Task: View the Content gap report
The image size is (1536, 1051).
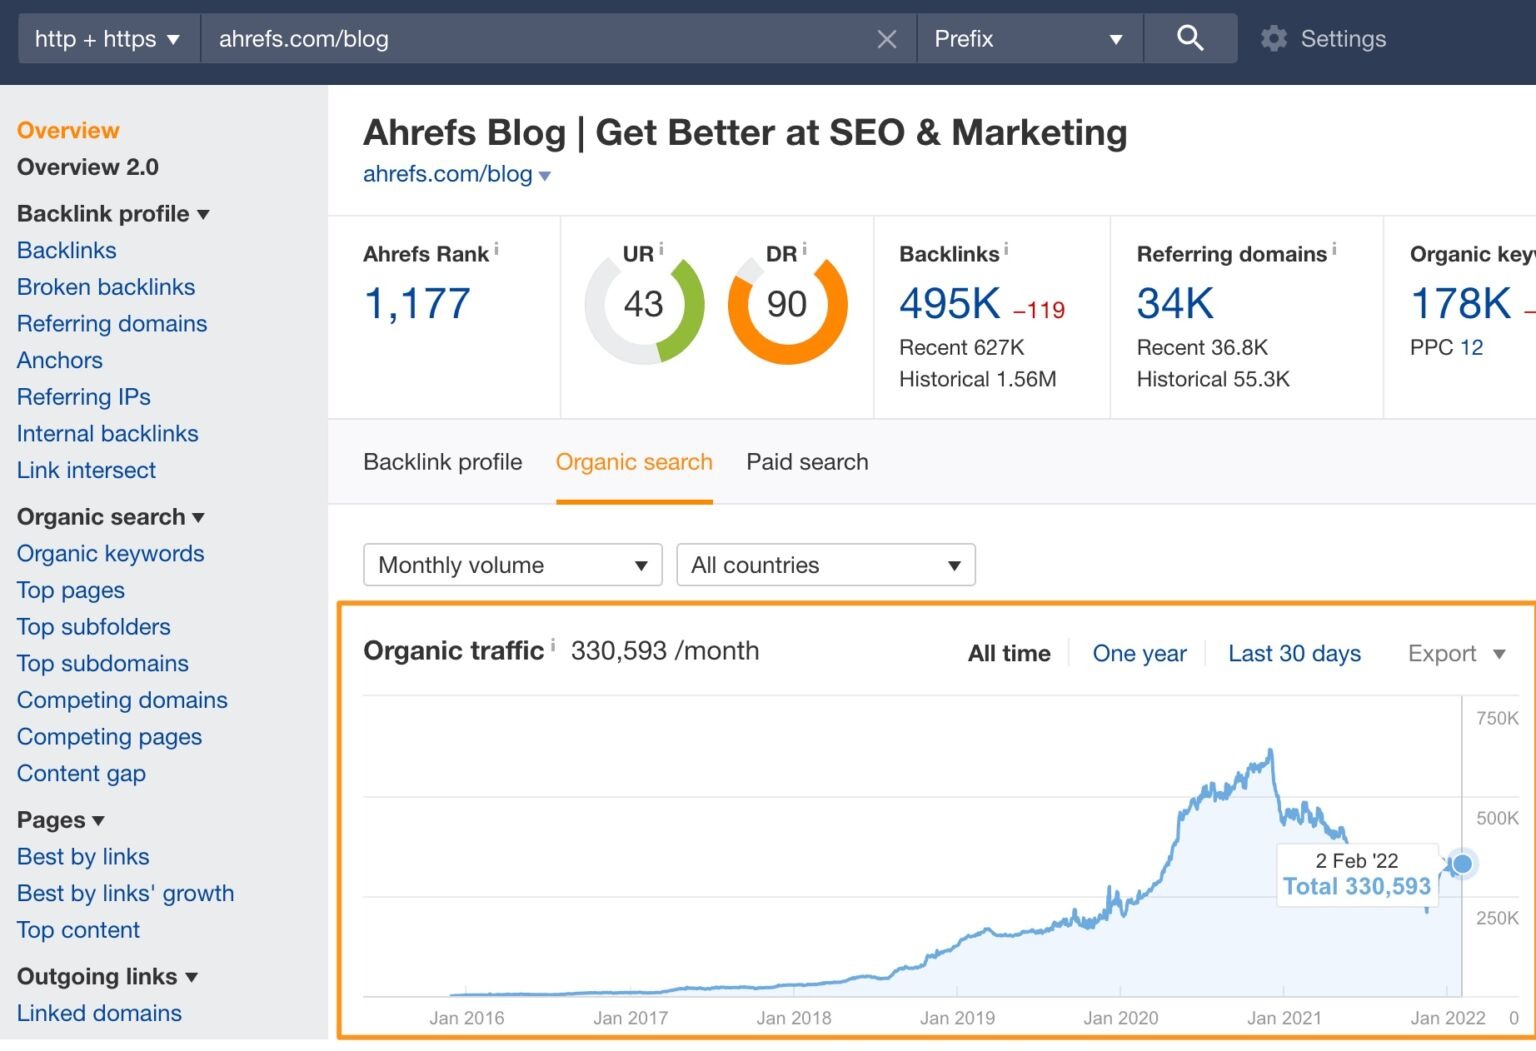Action: (81, 773)
